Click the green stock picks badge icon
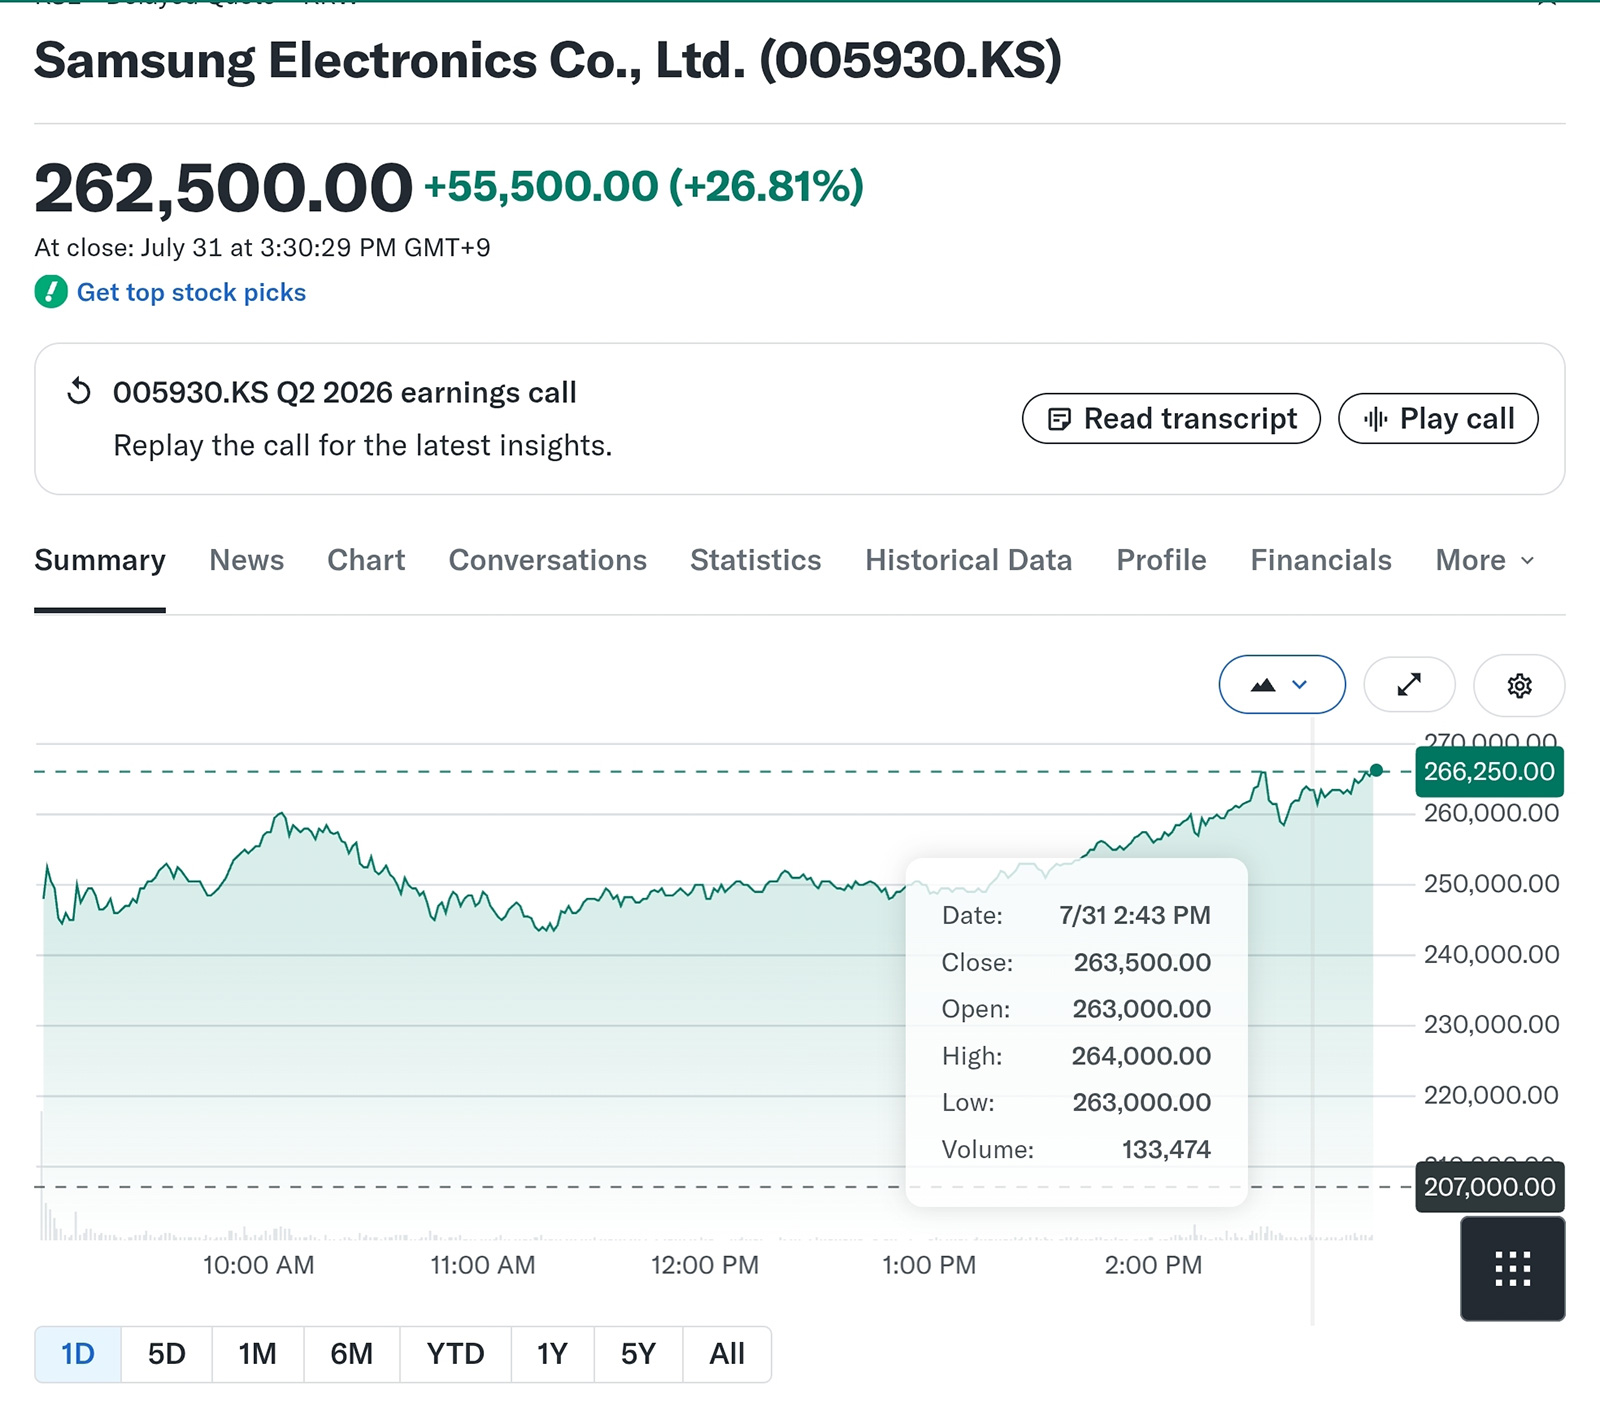This screenshot has height=1407, width=1600. pos(51,292)
